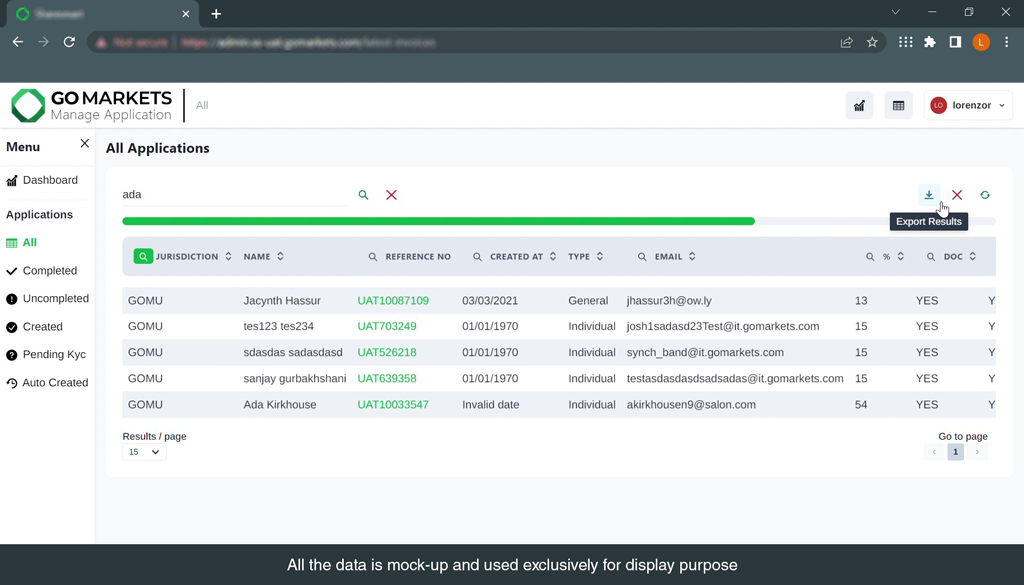The height and width of the screenshot is (585, 1024).
Task: Click green Jurisdiction search filter icon
Action: pyautogui.click(x=143, y=256)
